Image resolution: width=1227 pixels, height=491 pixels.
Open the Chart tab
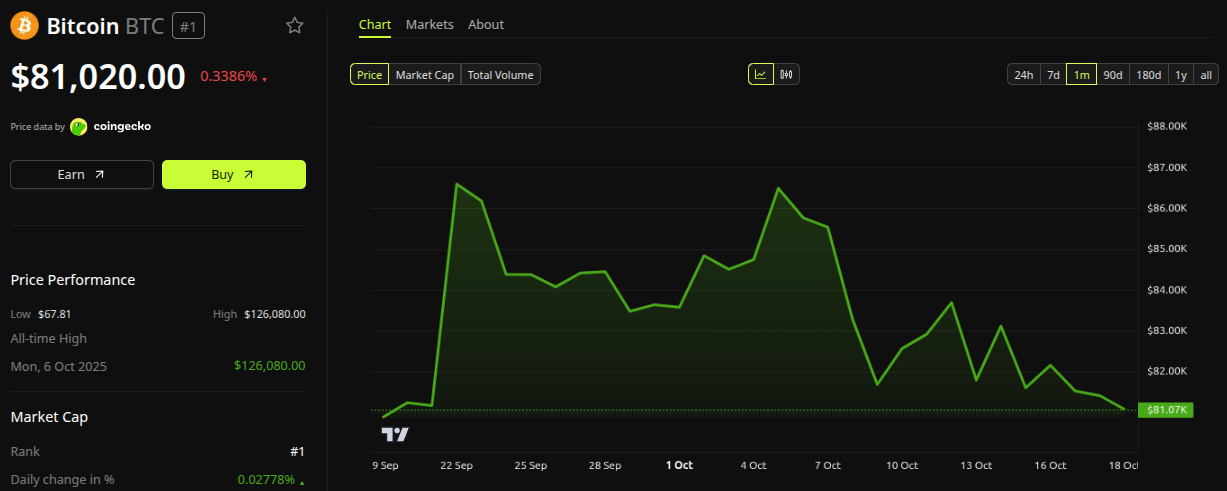point(375,24)
